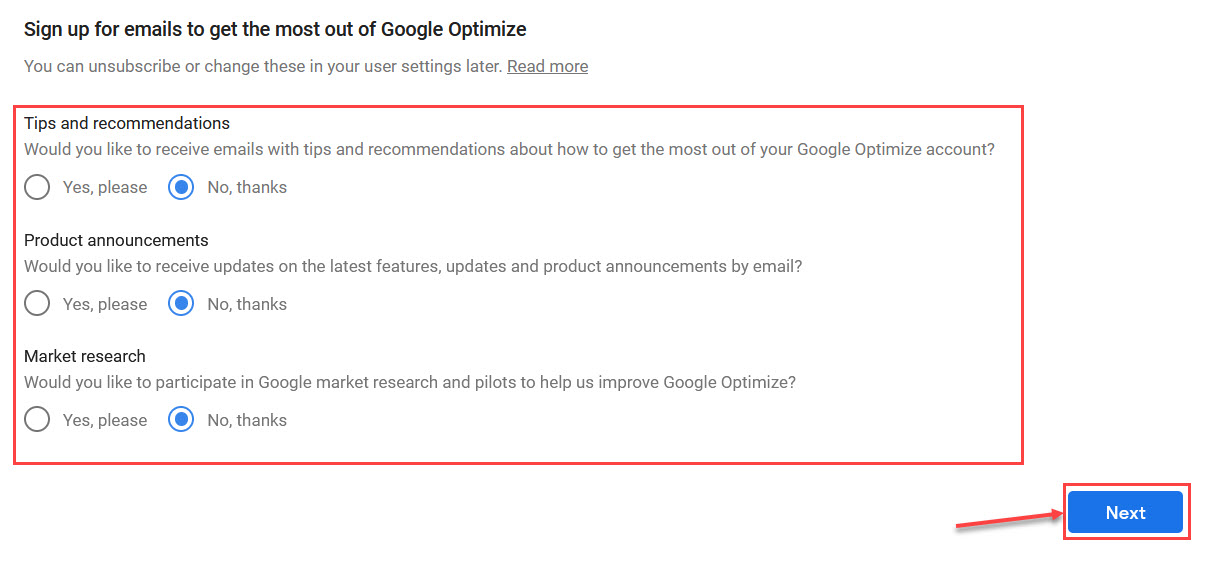Viewport: 1206px width, 570px height.
Task: Click 'Yes, please' label text under Market research
Action: click(x=105, y=420)
